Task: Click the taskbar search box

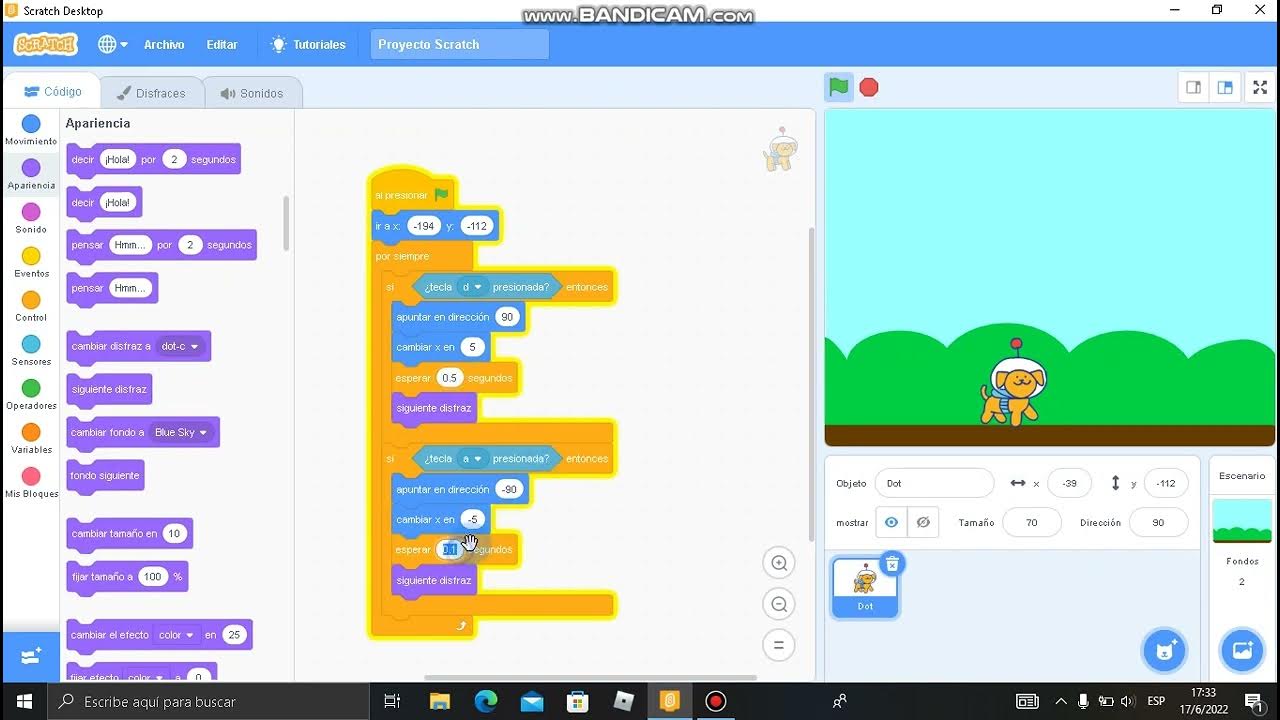Action: point(209,701)
